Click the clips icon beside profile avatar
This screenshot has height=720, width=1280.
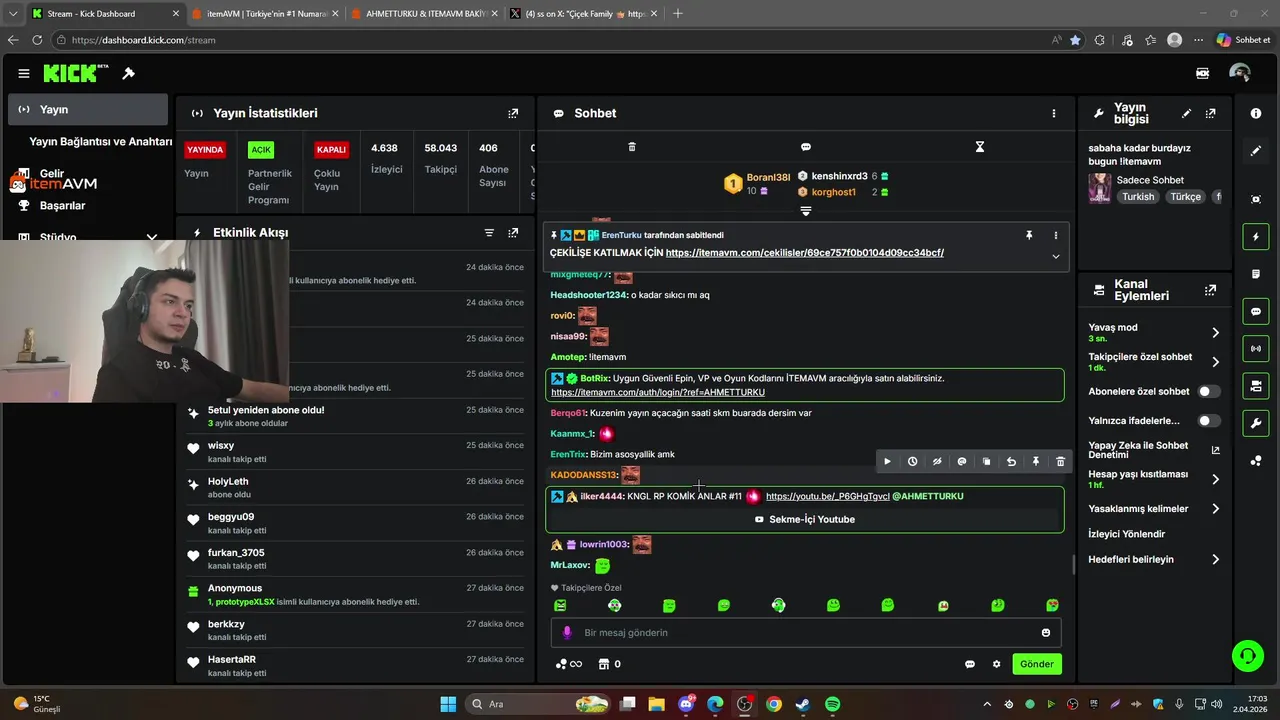click(x=1202, y=73)
